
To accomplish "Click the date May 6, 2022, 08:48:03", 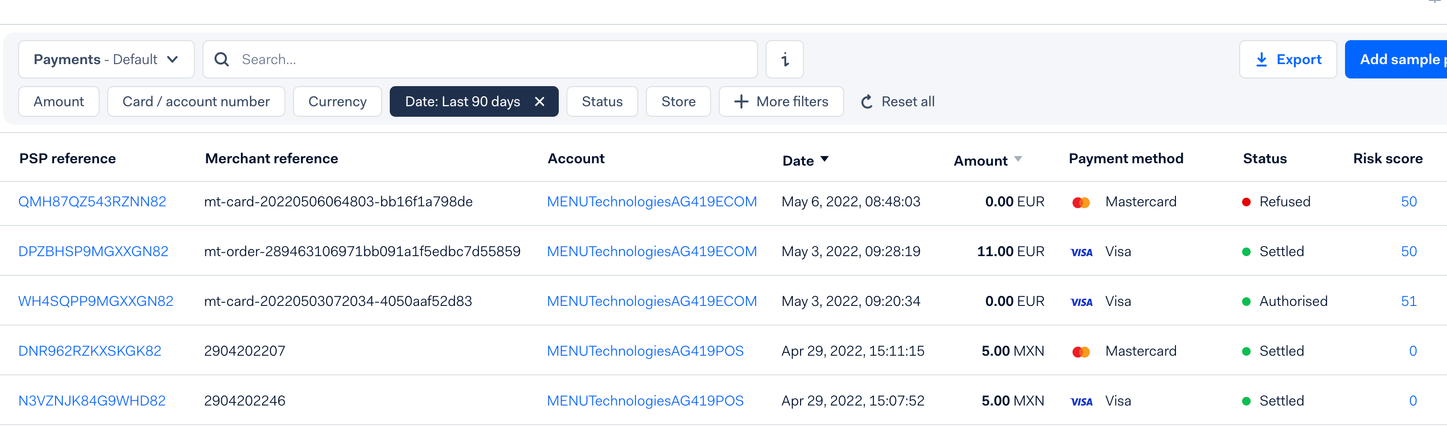I will point(851,201).
